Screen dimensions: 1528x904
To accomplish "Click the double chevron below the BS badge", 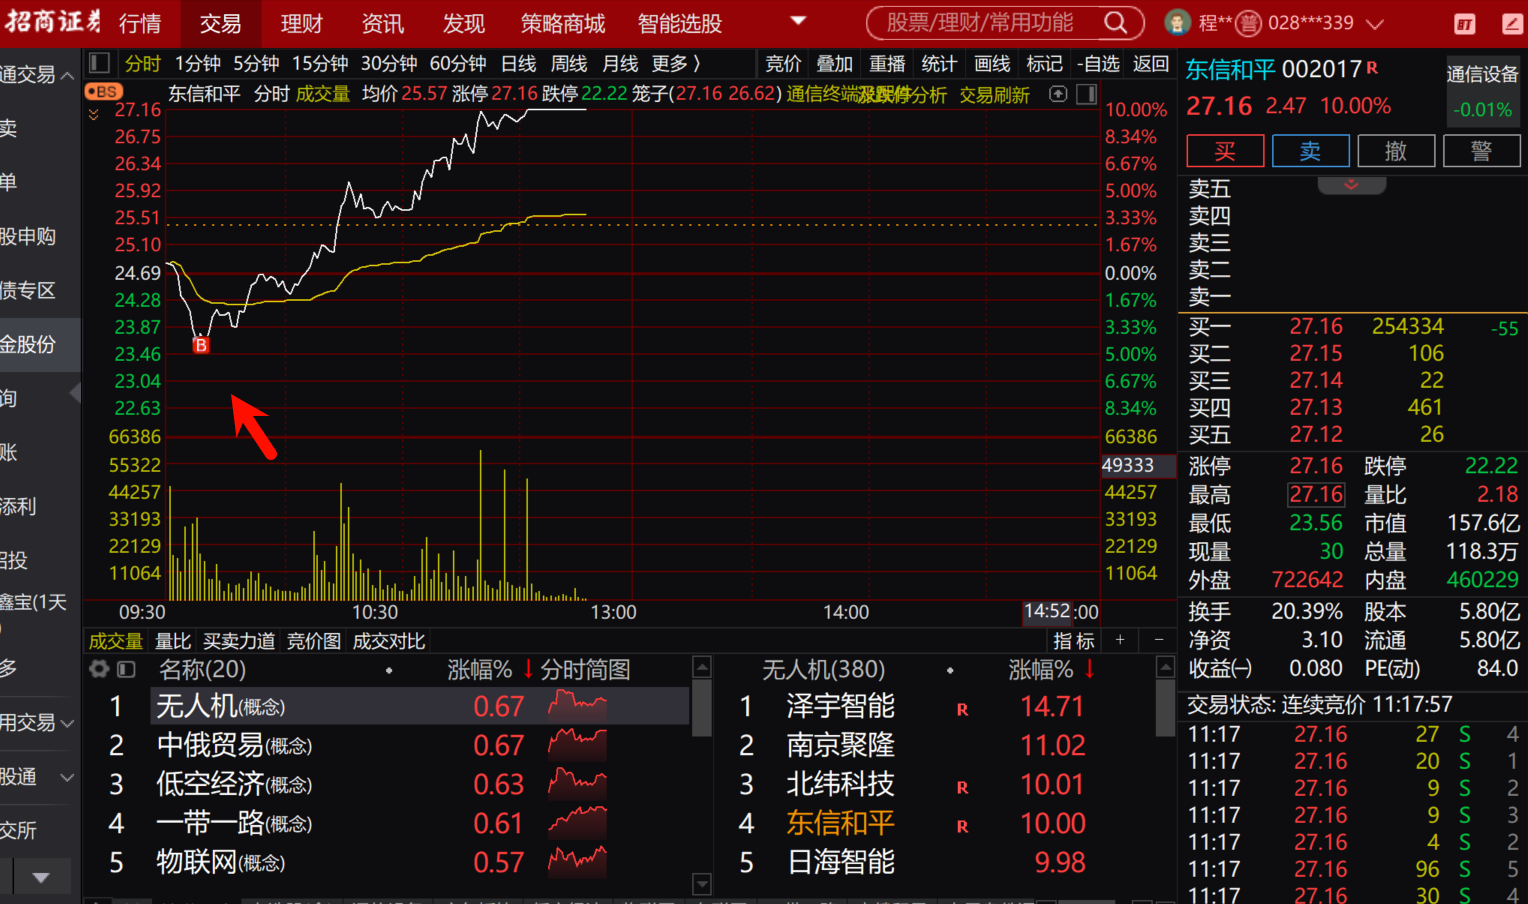I will (94, 114).
